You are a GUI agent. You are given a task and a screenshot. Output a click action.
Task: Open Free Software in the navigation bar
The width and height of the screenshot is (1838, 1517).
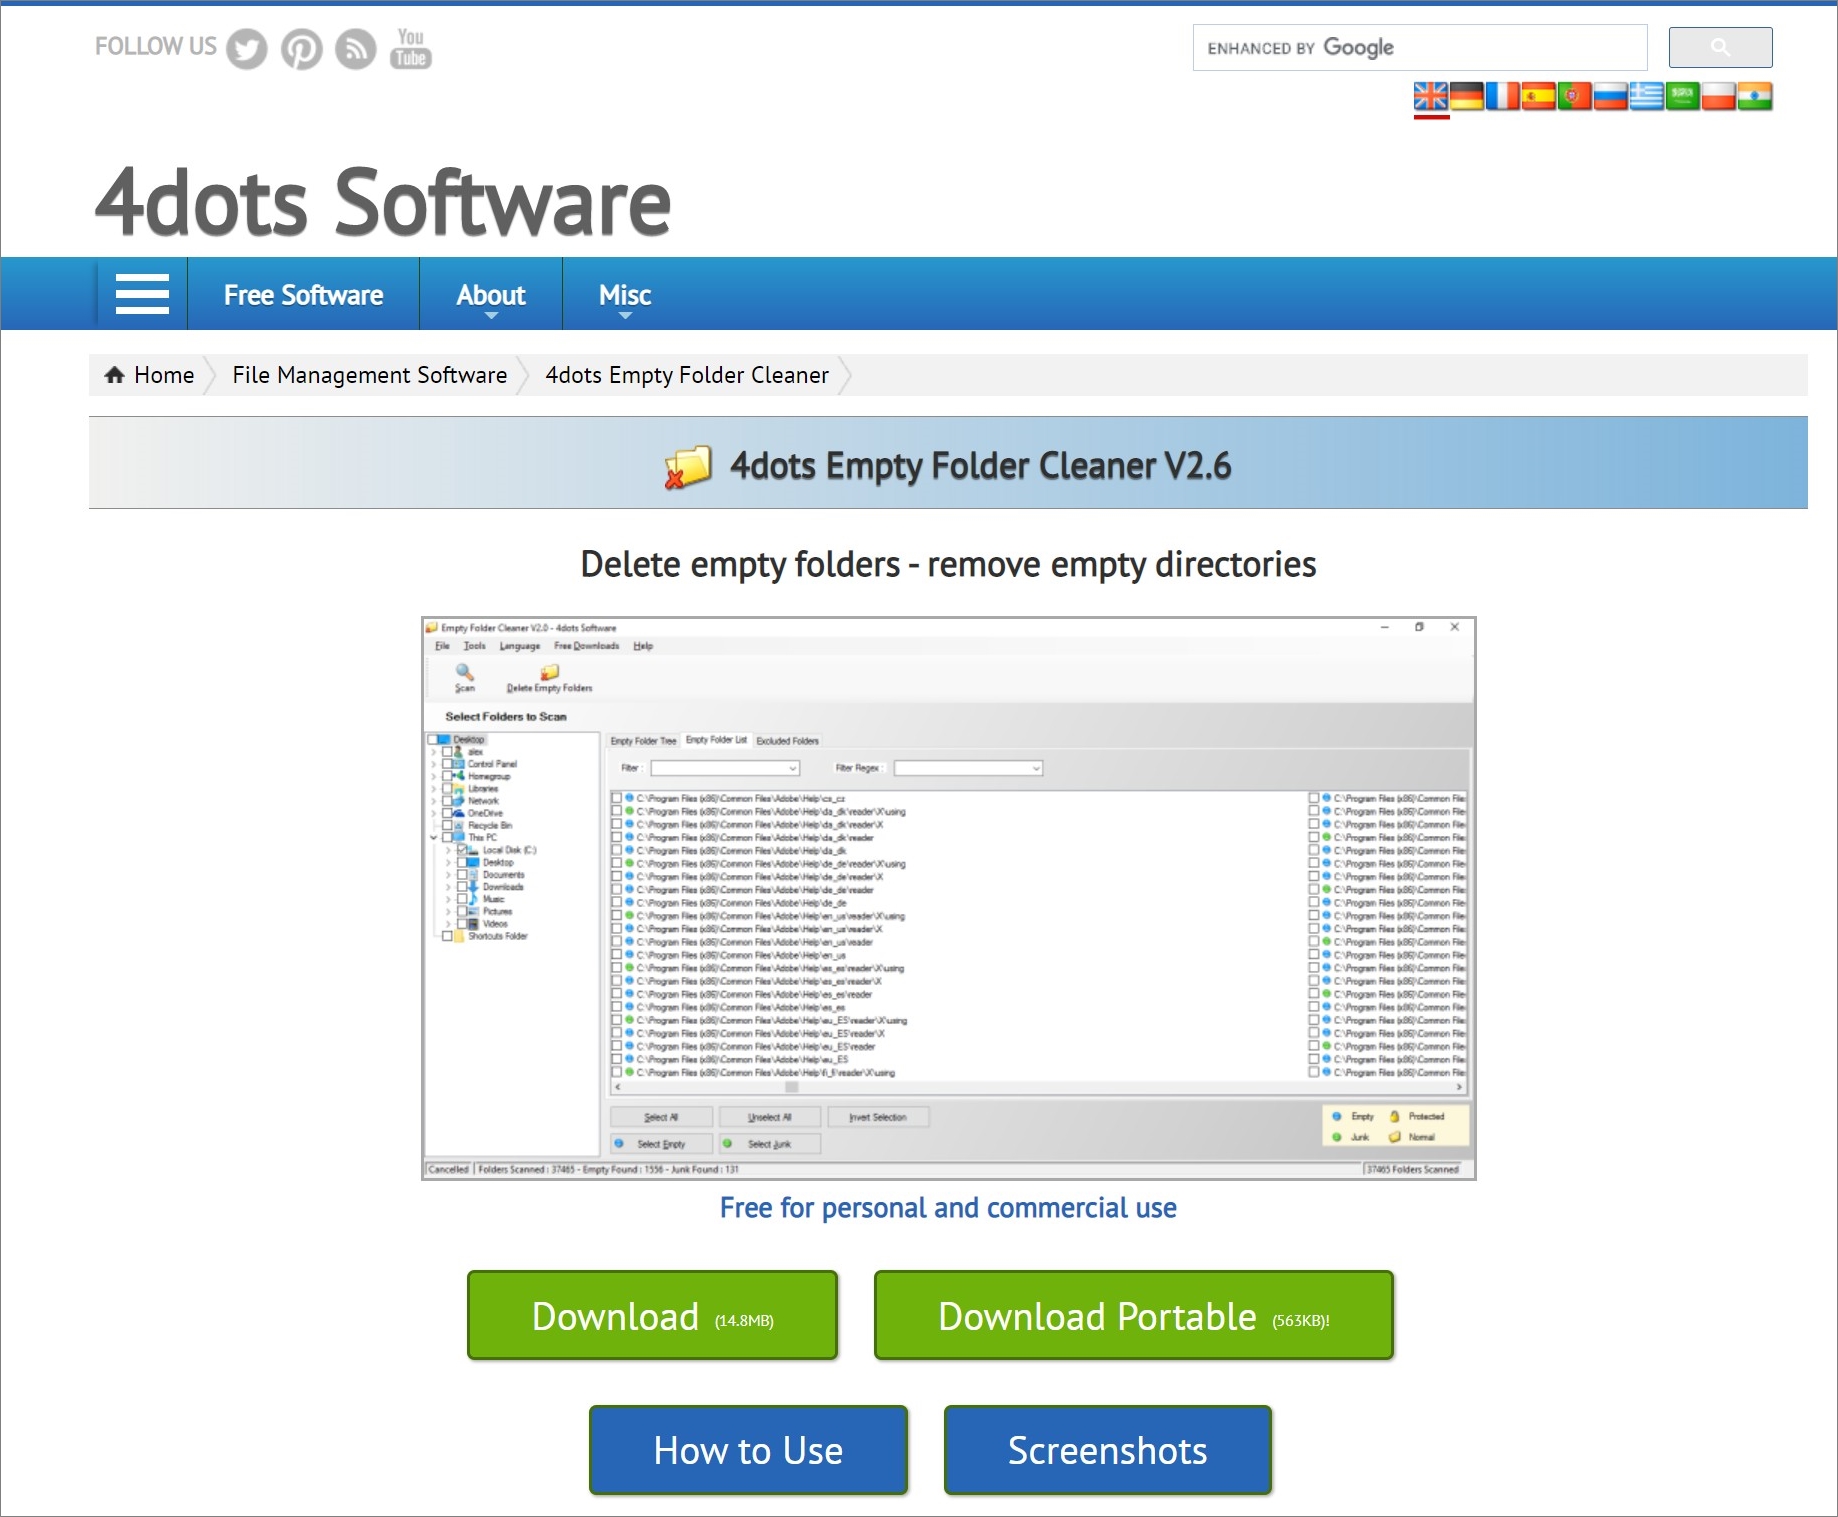pos(303,294)
